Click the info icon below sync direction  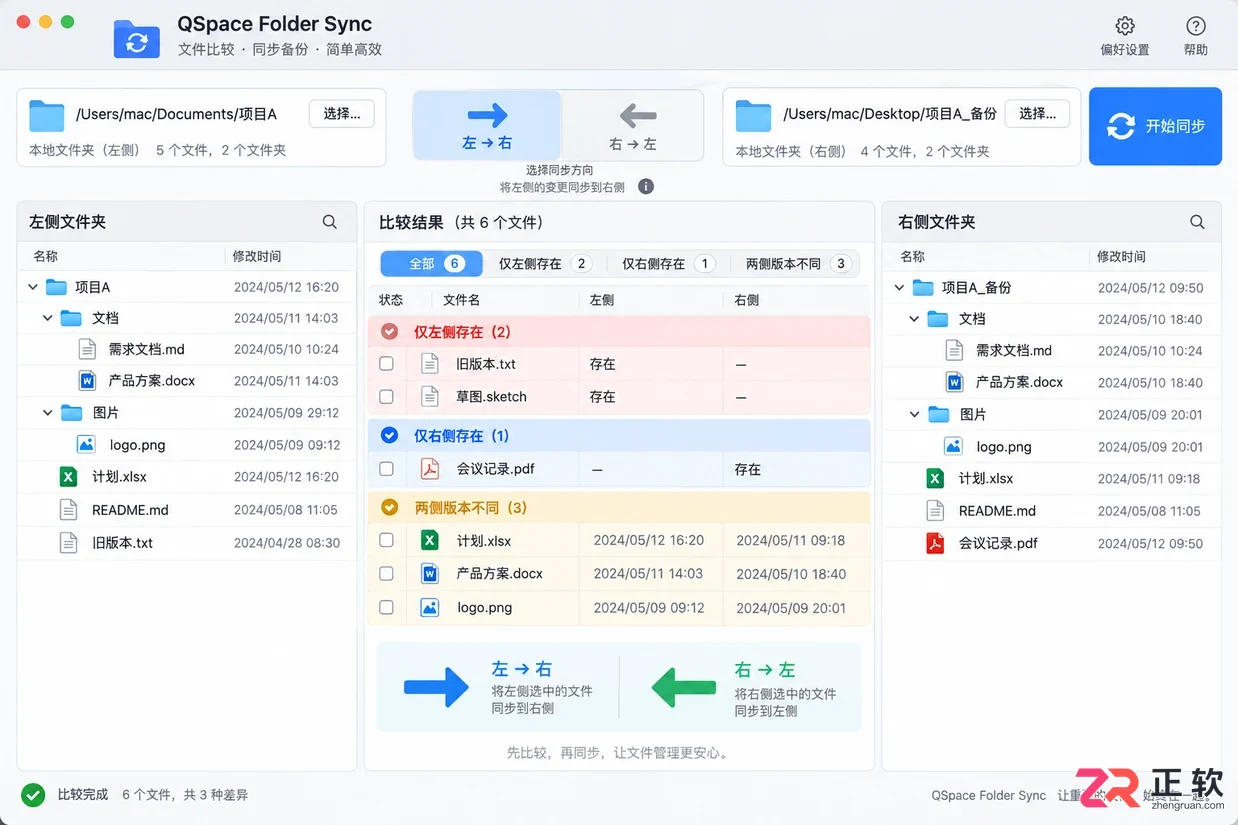coord(646,186)
